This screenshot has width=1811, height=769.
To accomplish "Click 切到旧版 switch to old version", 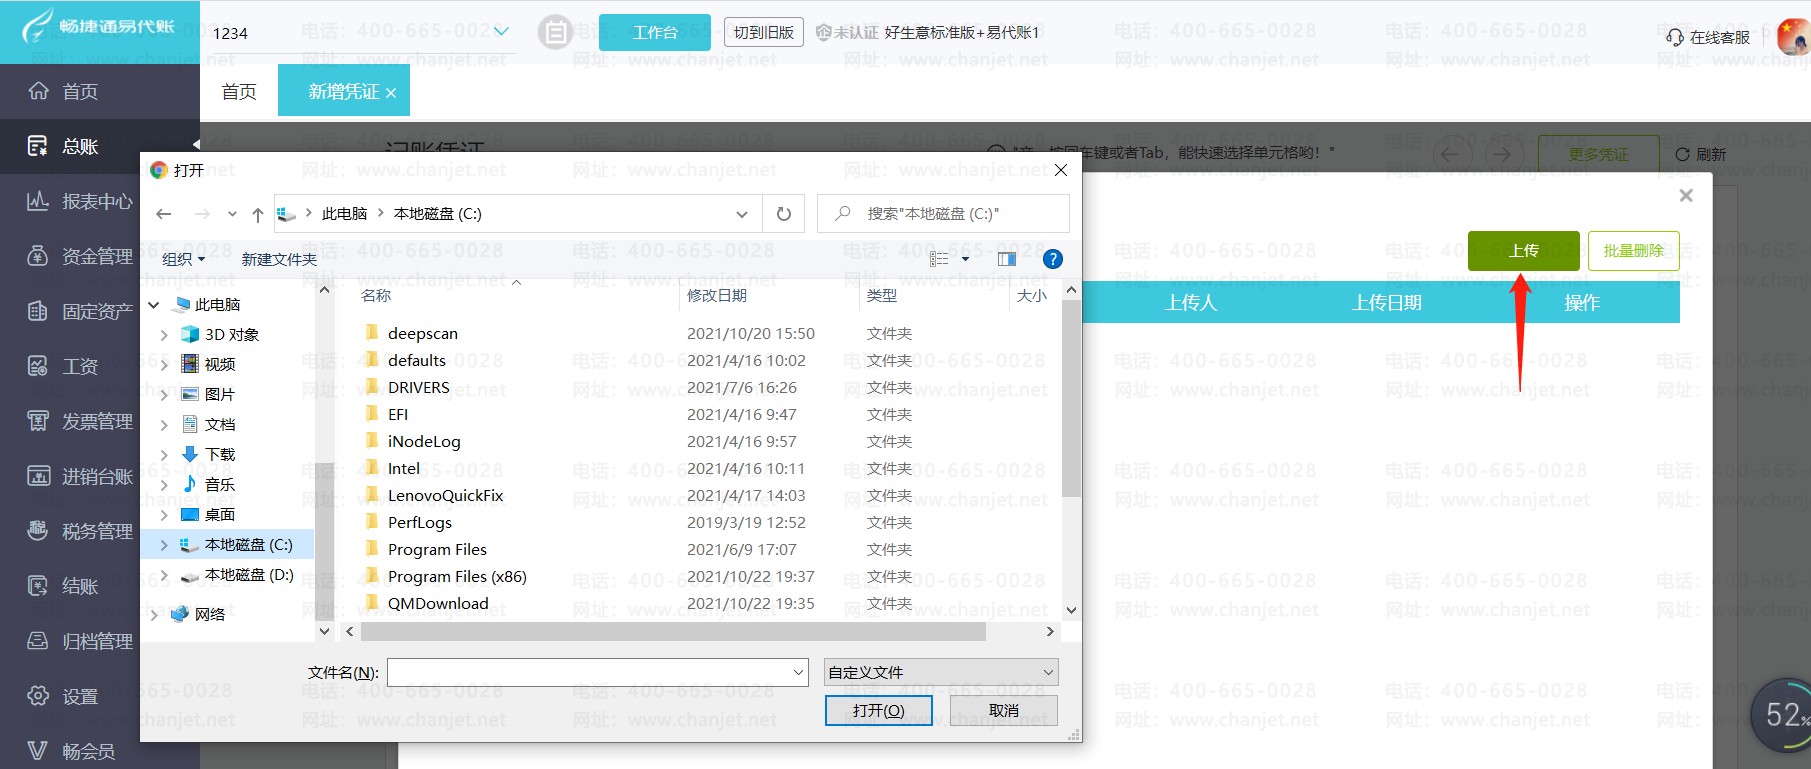I will (x=764, y=33).
